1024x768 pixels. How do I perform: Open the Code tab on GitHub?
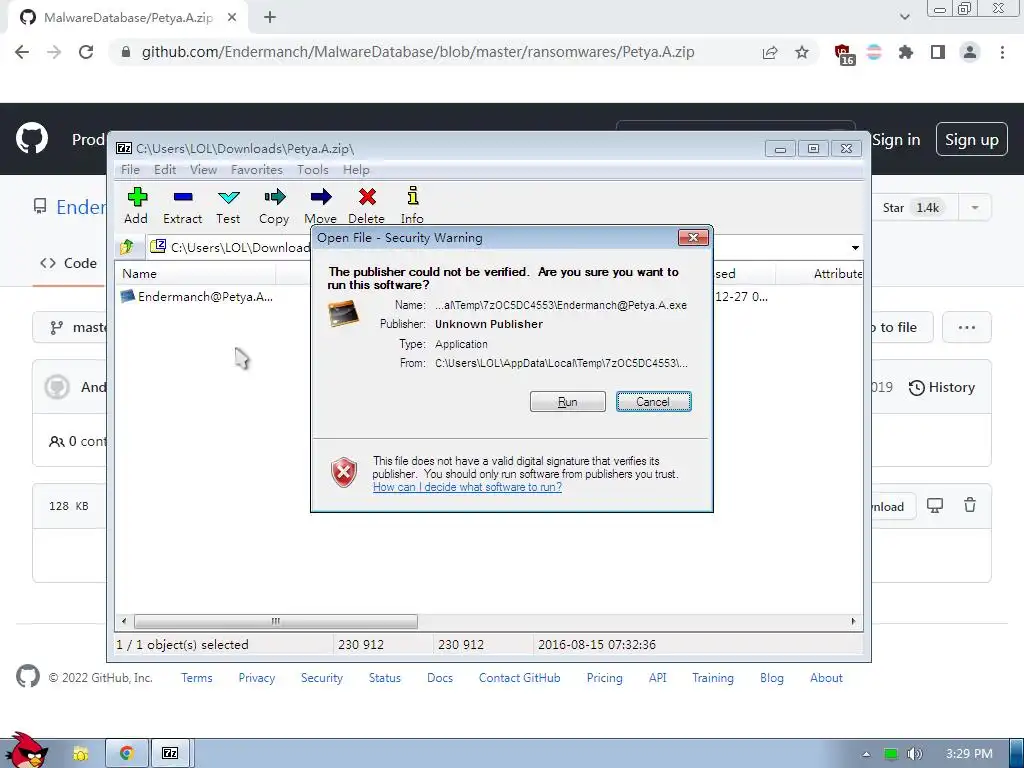point(69,263)
